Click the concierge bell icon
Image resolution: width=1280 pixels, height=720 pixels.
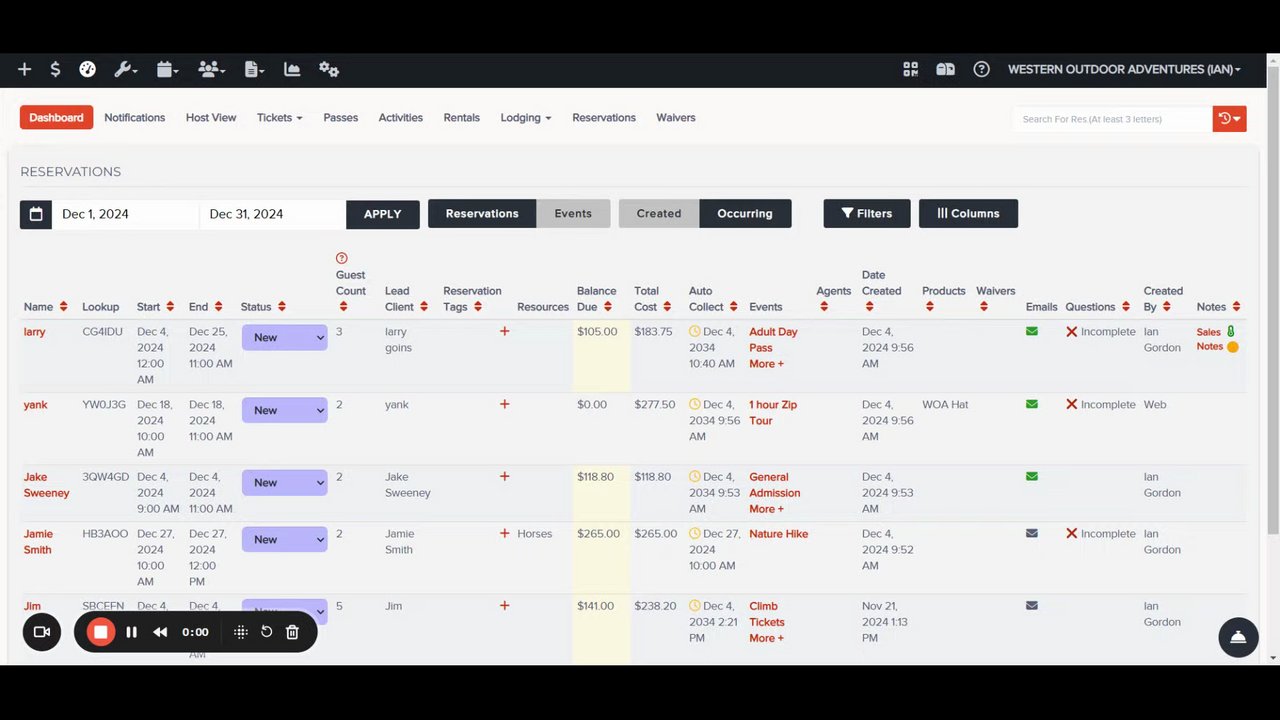coord(1238,637)
